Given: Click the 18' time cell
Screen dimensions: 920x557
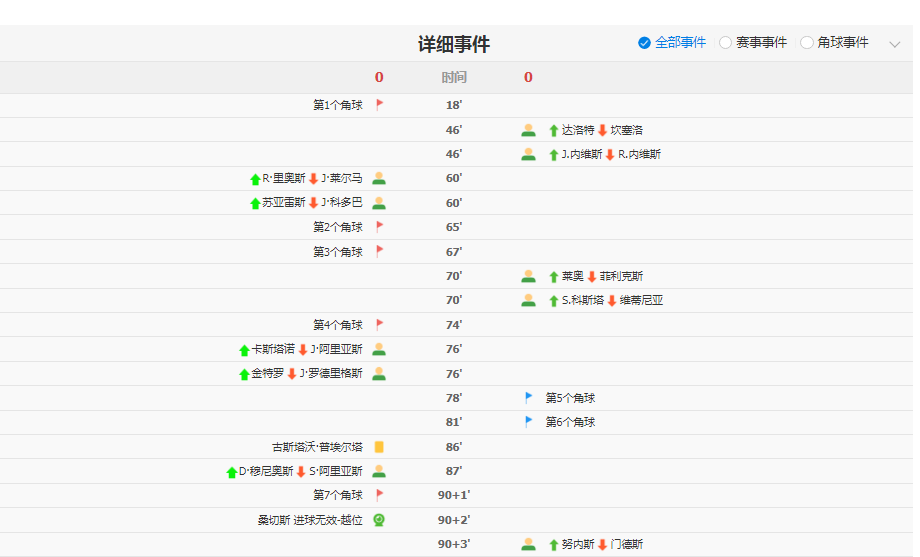Looking at the screenshot, I should click(x=454, y=105).
